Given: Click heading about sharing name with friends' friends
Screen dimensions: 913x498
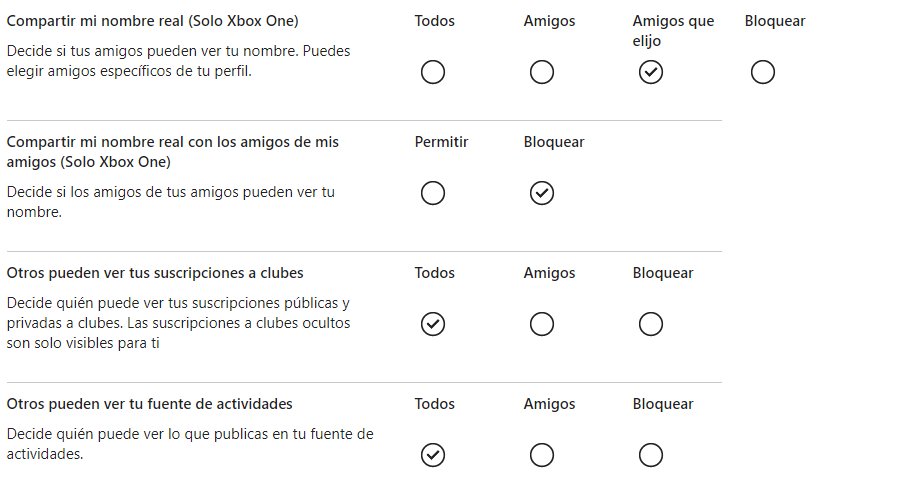Looking at the screenshot, I should click(x=172, y=152).
